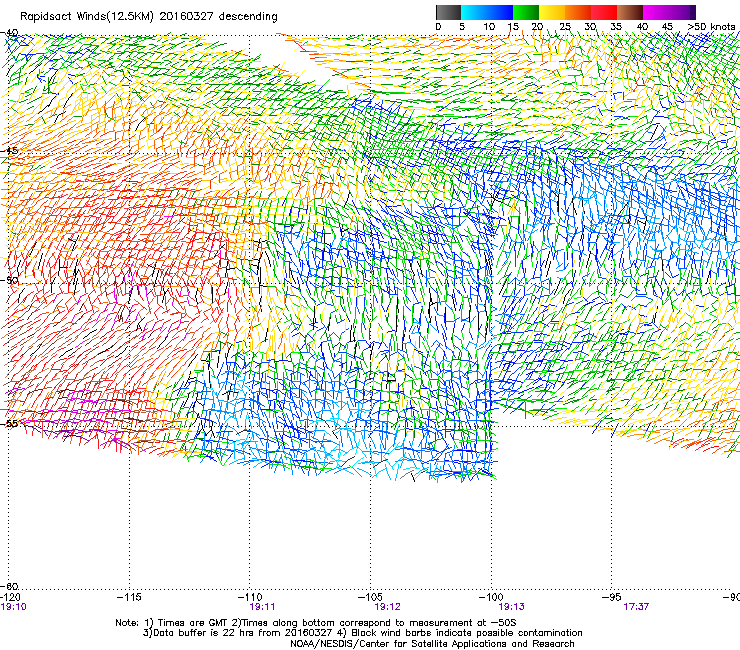Viewport: 740px width, 650px height.
Task: Click the magenta-purple 40-50 knots legend swatch
Action: click(x=669, y=12)
